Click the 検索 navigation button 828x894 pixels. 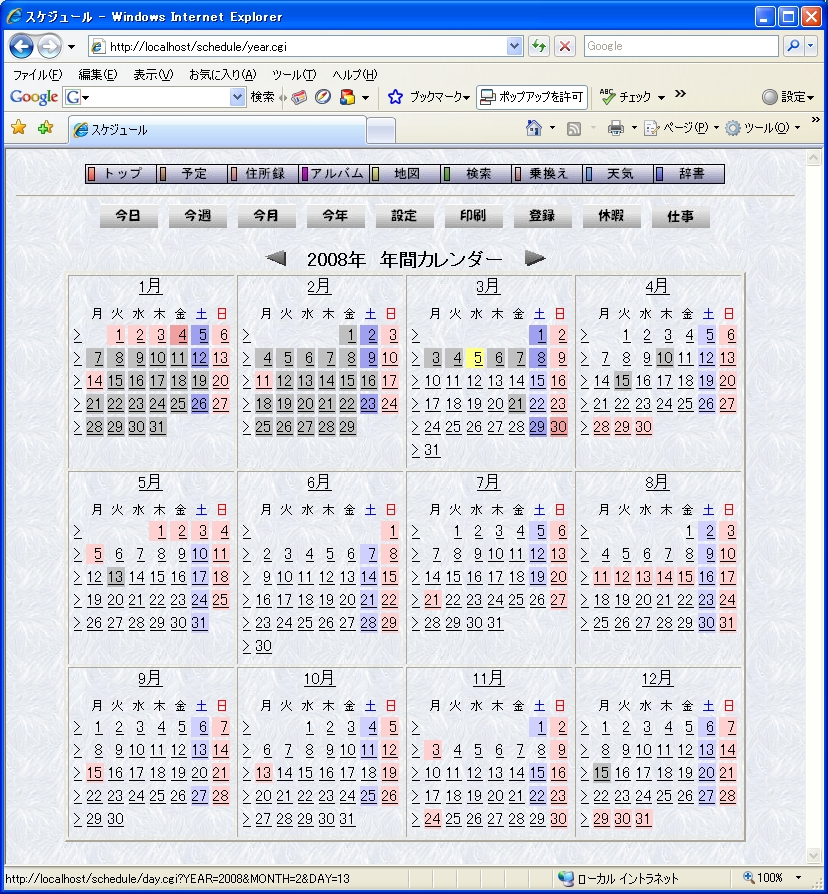(x=477, y=174)
